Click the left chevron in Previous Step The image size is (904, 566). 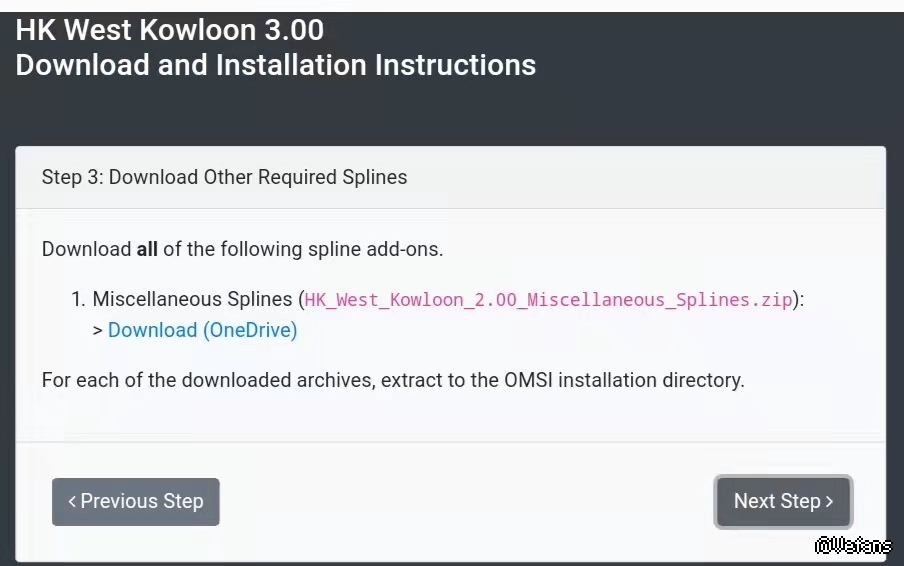[72, 501]
